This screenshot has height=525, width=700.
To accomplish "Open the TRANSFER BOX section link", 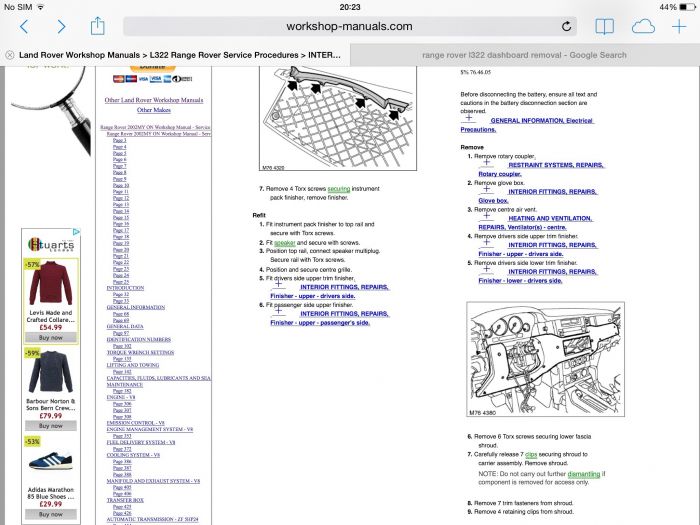I will click(125, 500).
